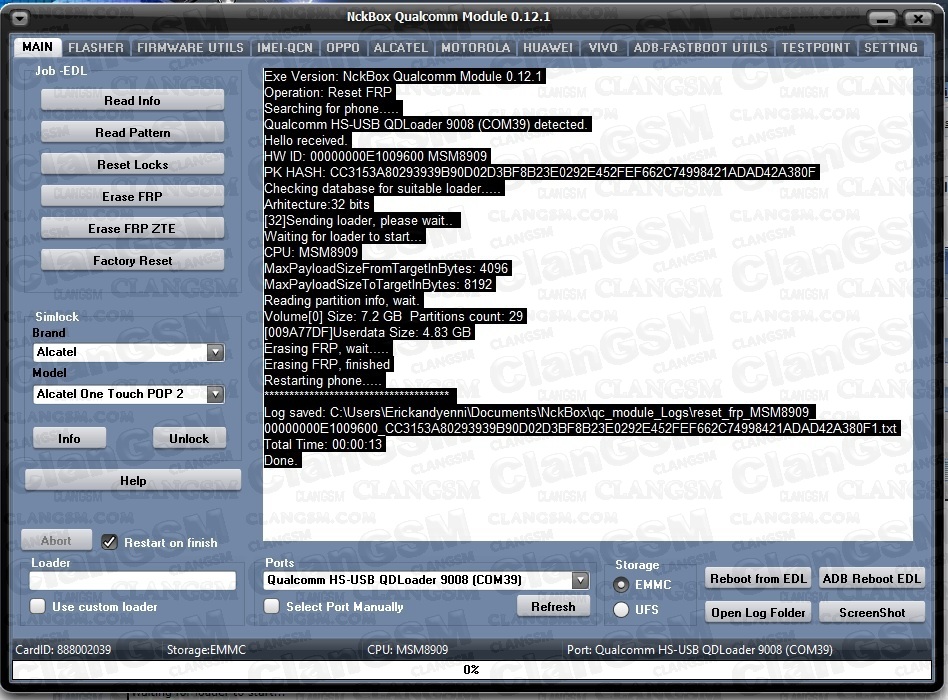Click Storage:EMMC in the status bar

(206, 650)
